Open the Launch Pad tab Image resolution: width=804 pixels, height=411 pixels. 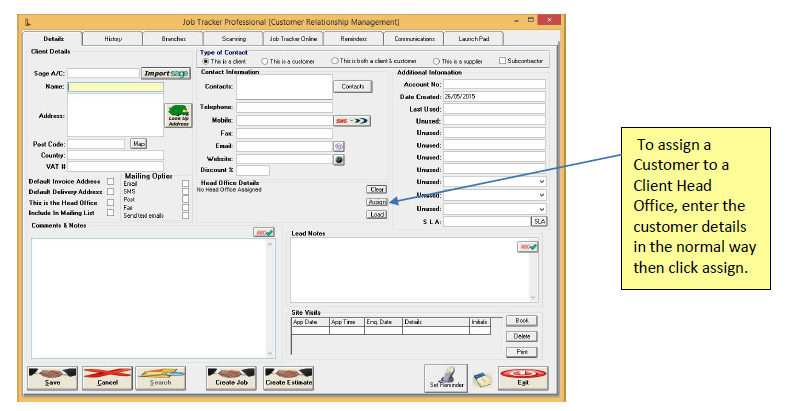tap(474, 39)
